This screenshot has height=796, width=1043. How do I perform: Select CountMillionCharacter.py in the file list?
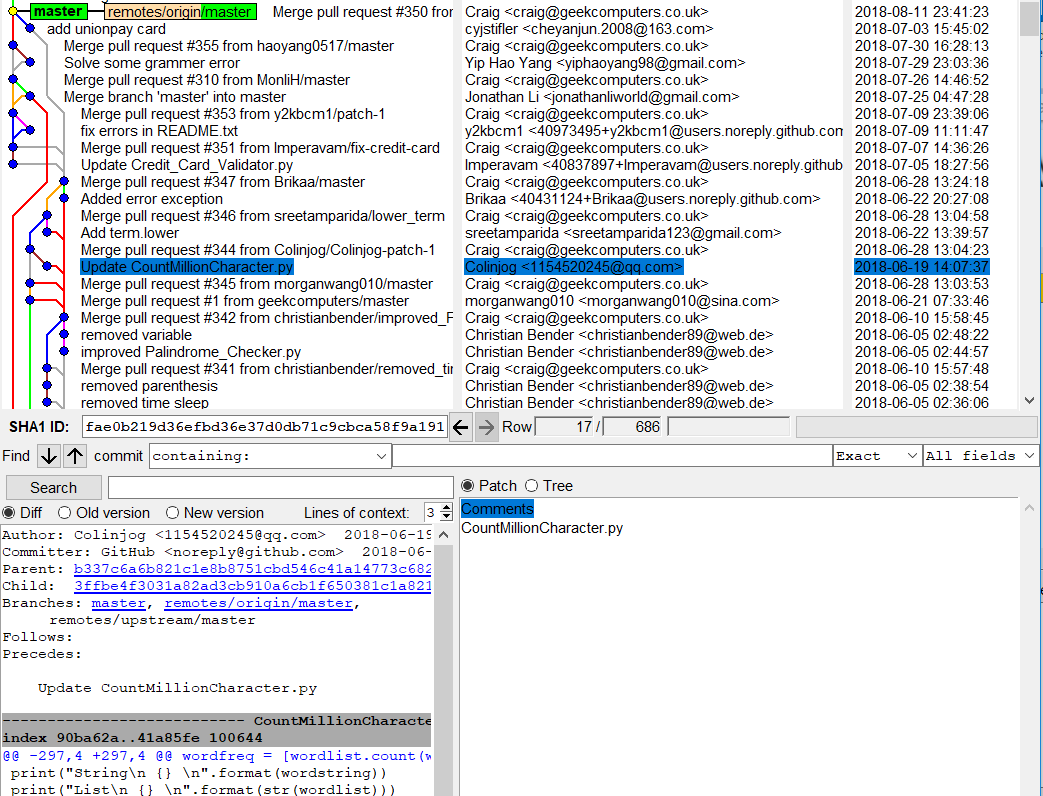[x=541, y=528]
